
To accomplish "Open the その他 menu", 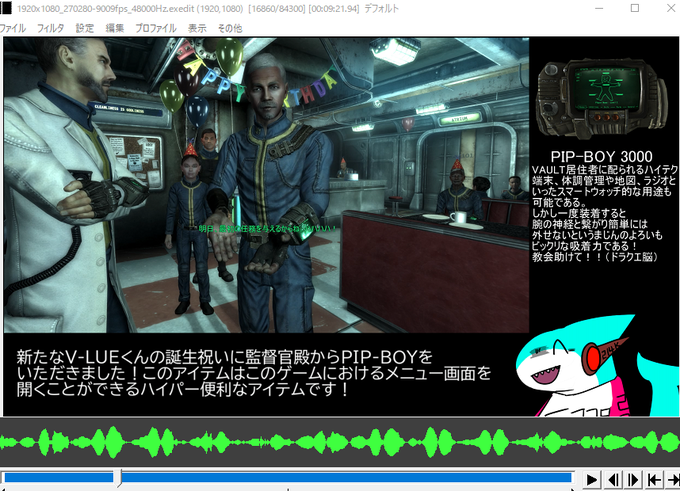I will click(230, 28).
